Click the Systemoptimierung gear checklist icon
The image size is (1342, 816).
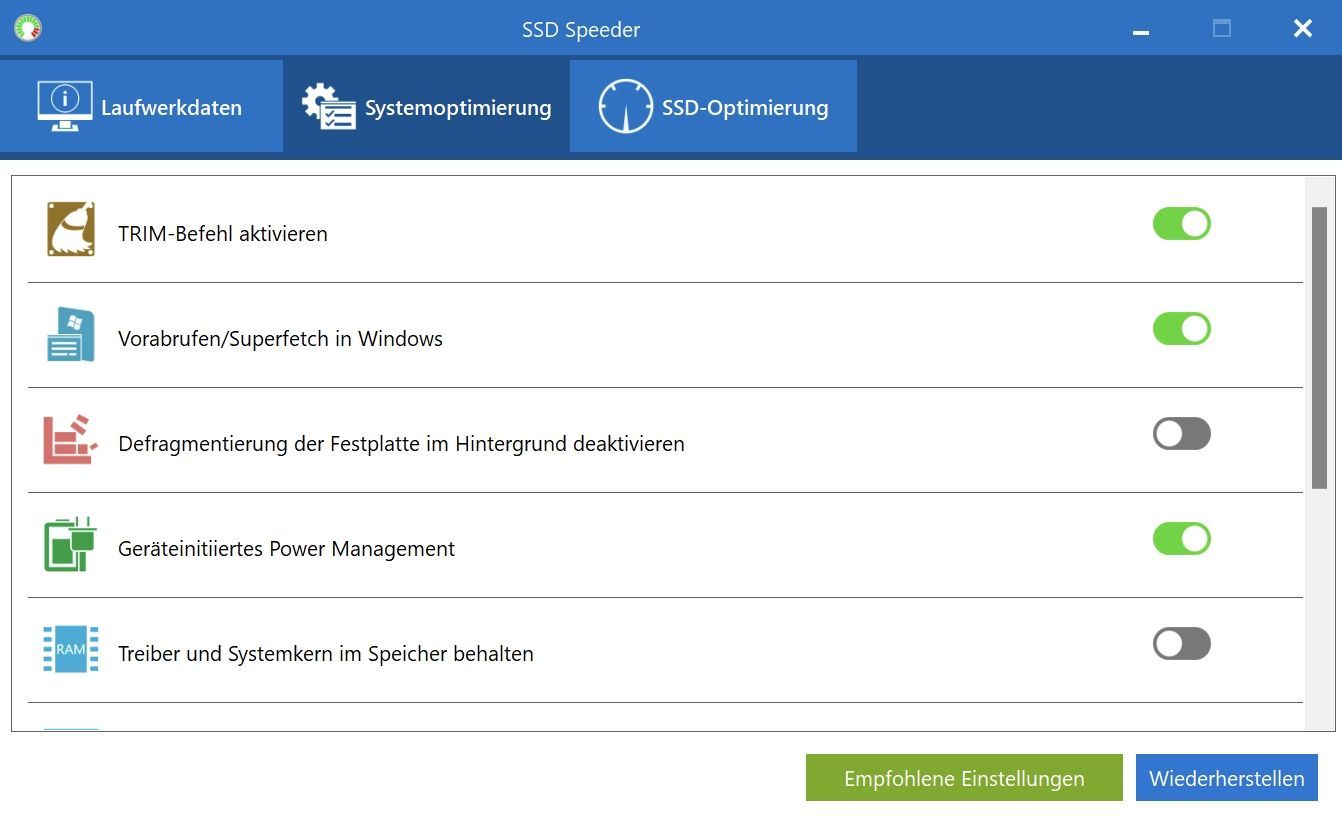[329, 106]
